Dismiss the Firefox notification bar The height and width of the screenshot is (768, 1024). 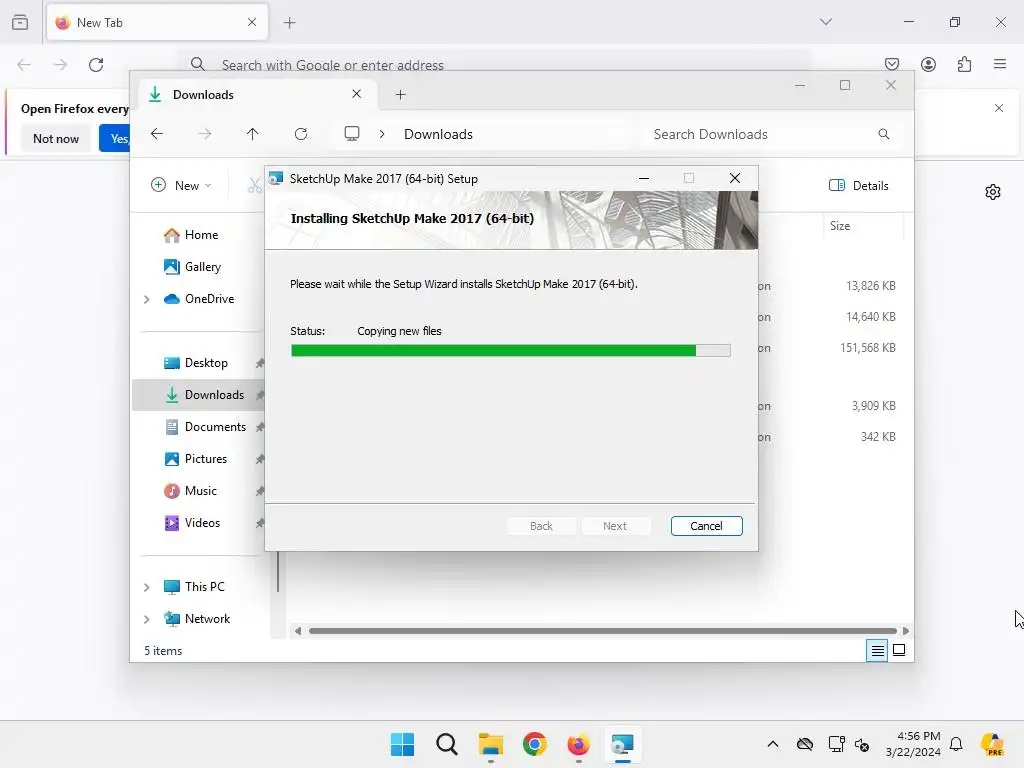[999, 108]
